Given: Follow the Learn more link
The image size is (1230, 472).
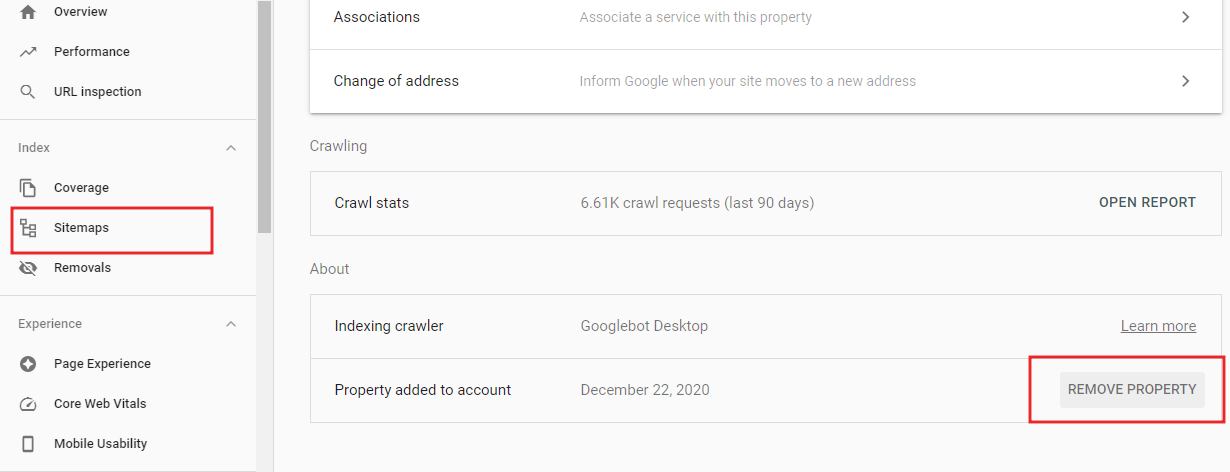Looking at the screenshot, I should [1158, 326].
